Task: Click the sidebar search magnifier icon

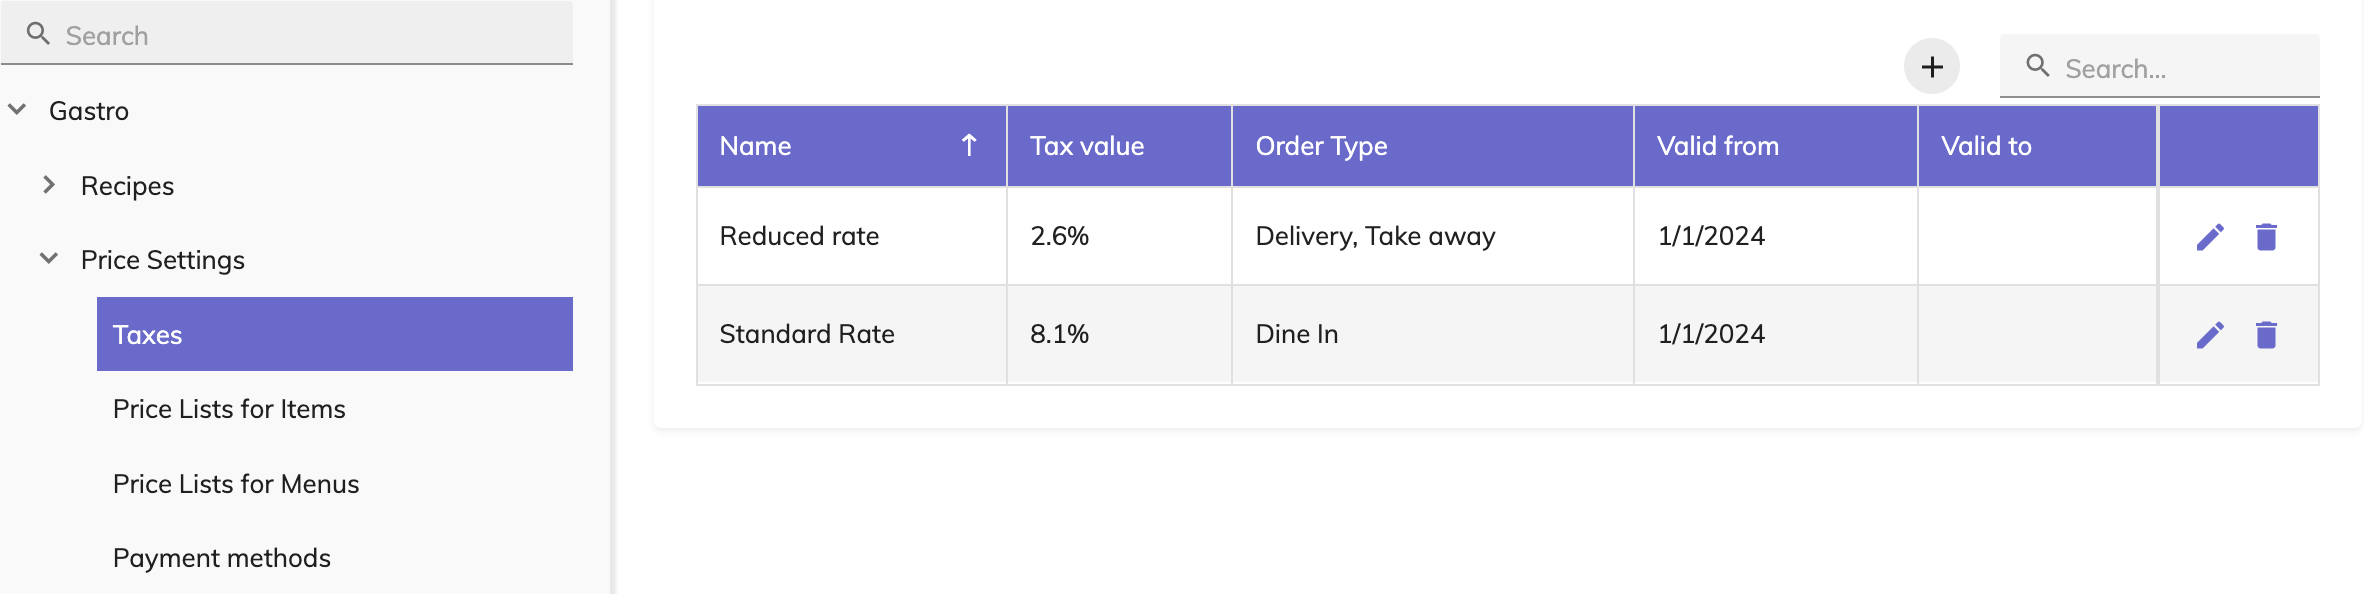Action: click(38, 34)
